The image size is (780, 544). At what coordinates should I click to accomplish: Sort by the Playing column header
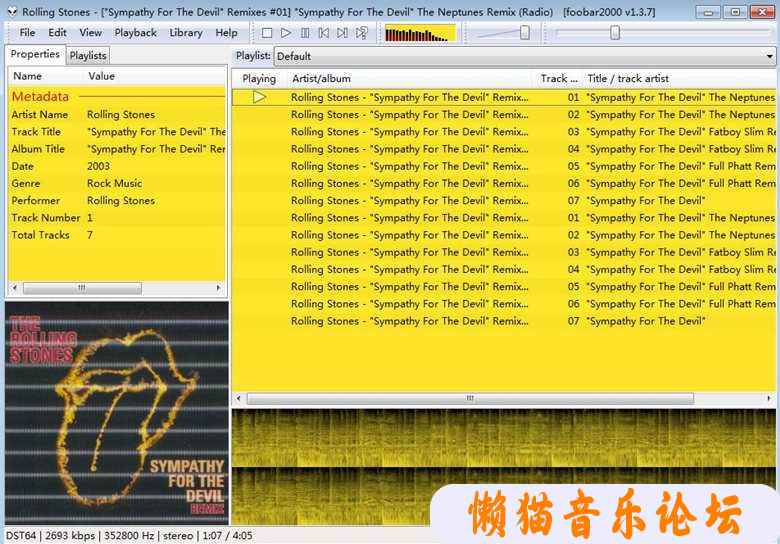point(259,79)
